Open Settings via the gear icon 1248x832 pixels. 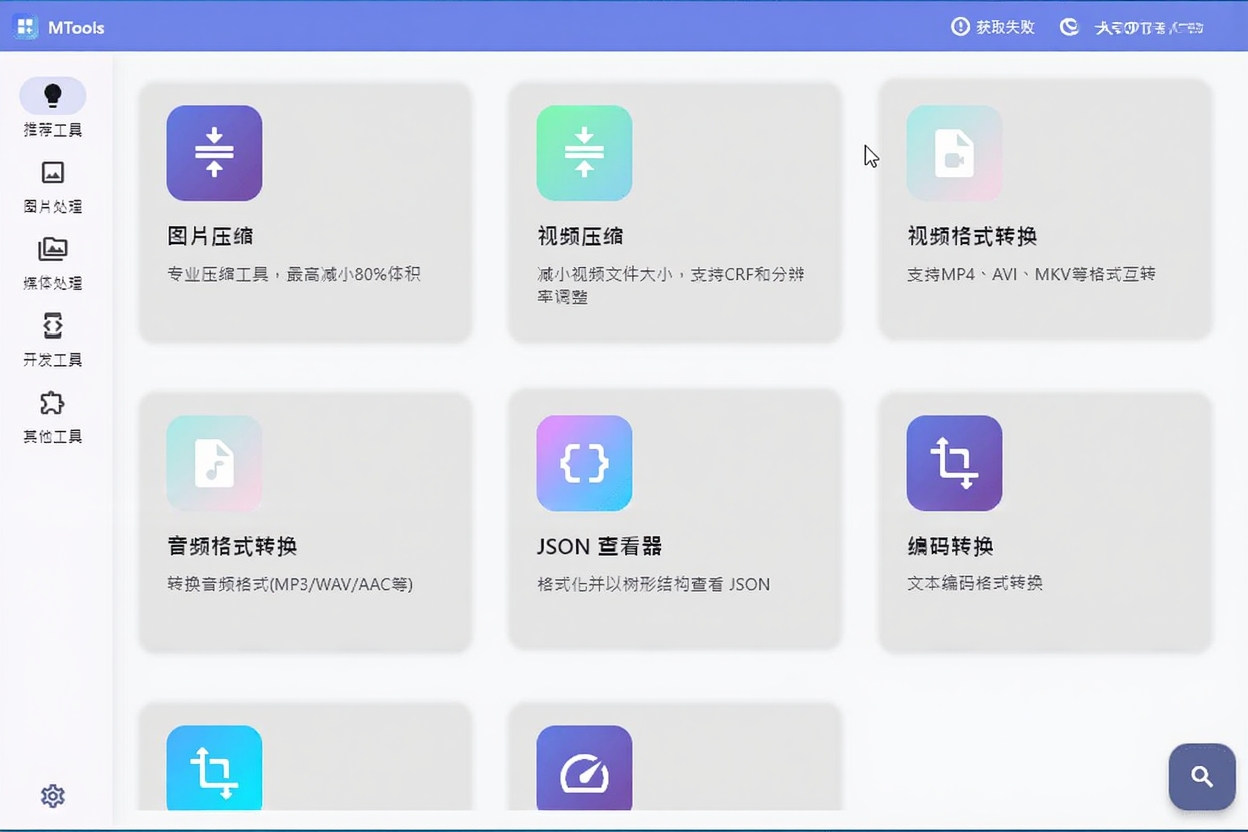(52, 796)
